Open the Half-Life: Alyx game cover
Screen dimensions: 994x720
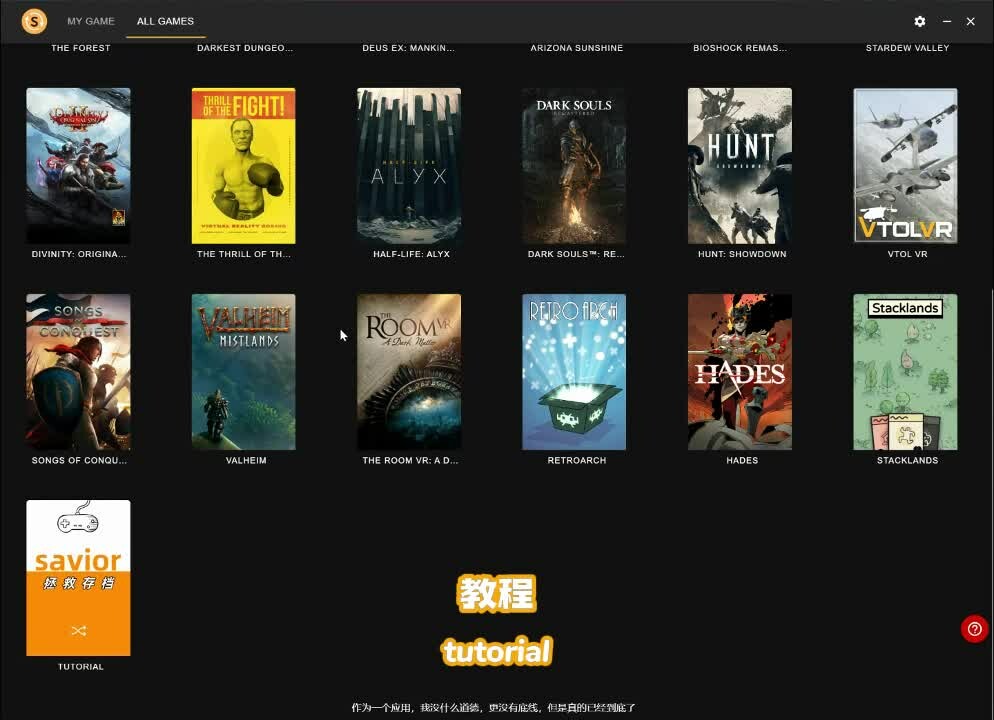[x=409, y=166]
